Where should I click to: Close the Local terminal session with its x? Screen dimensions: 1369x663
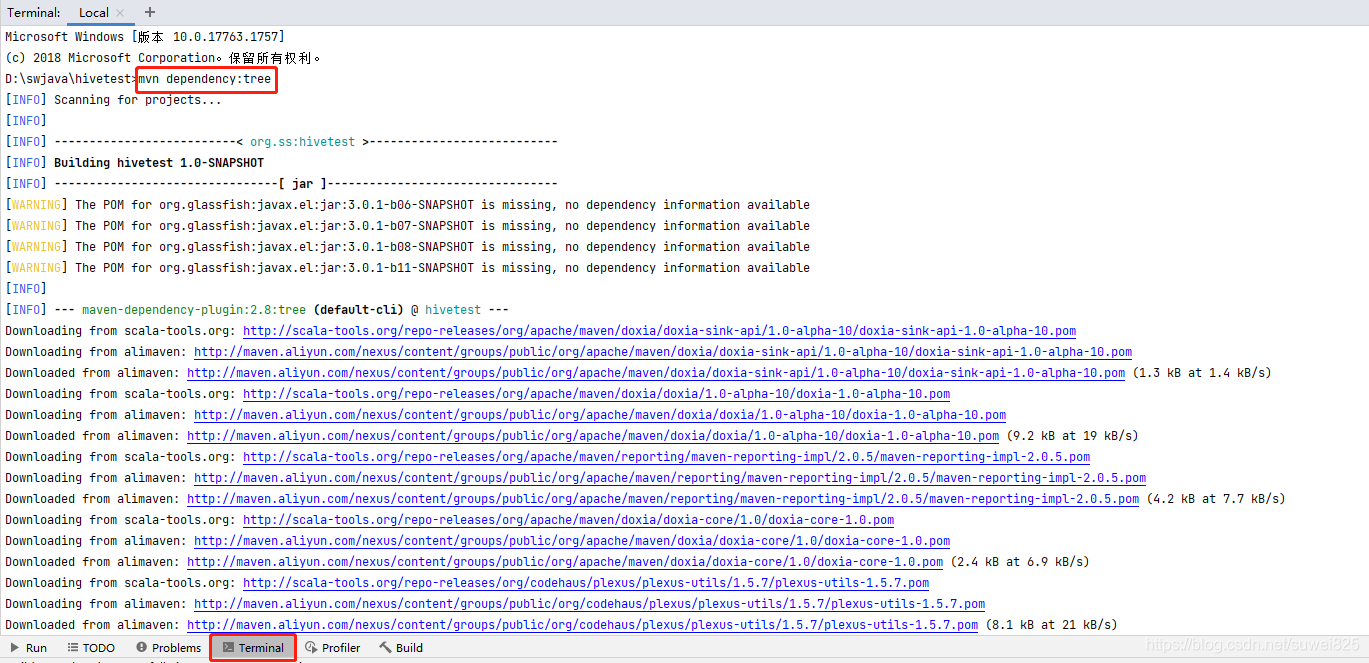(x=119, y=12)
